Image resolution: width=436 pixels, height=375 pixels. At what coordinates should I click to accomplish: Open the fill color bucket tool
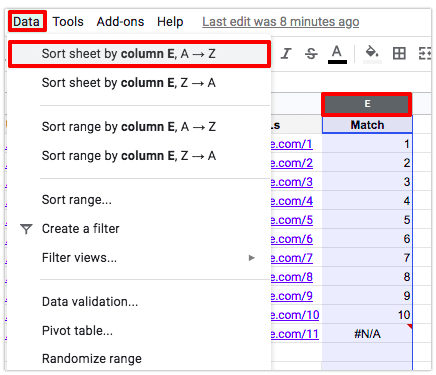tap(372, 54)
